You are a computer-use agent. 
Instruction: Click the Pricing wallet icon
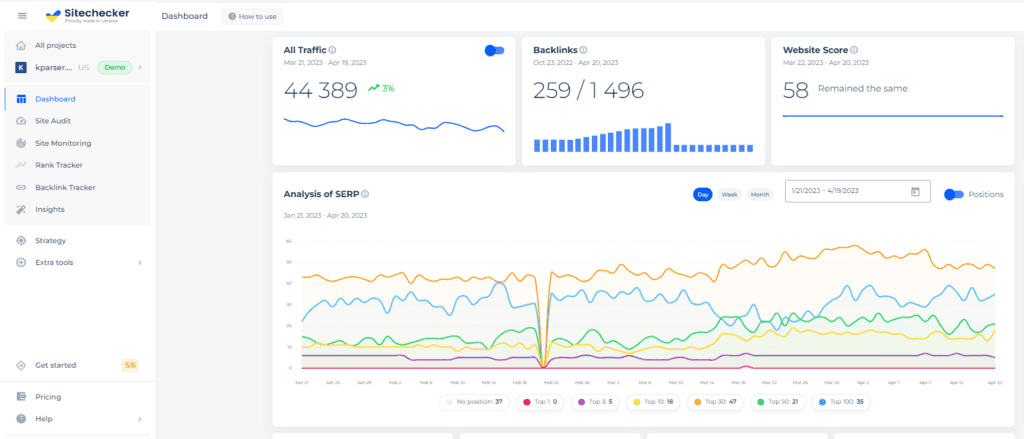coord(21,397)
